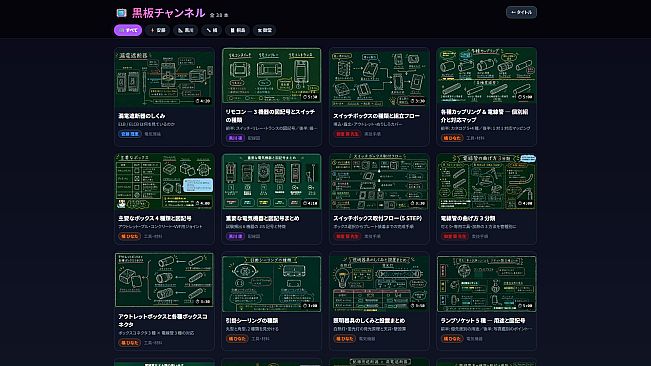Select the filter chip with wrench icon
The width and height of the screenshot is (651, 366).
click(x=212, y=30)
